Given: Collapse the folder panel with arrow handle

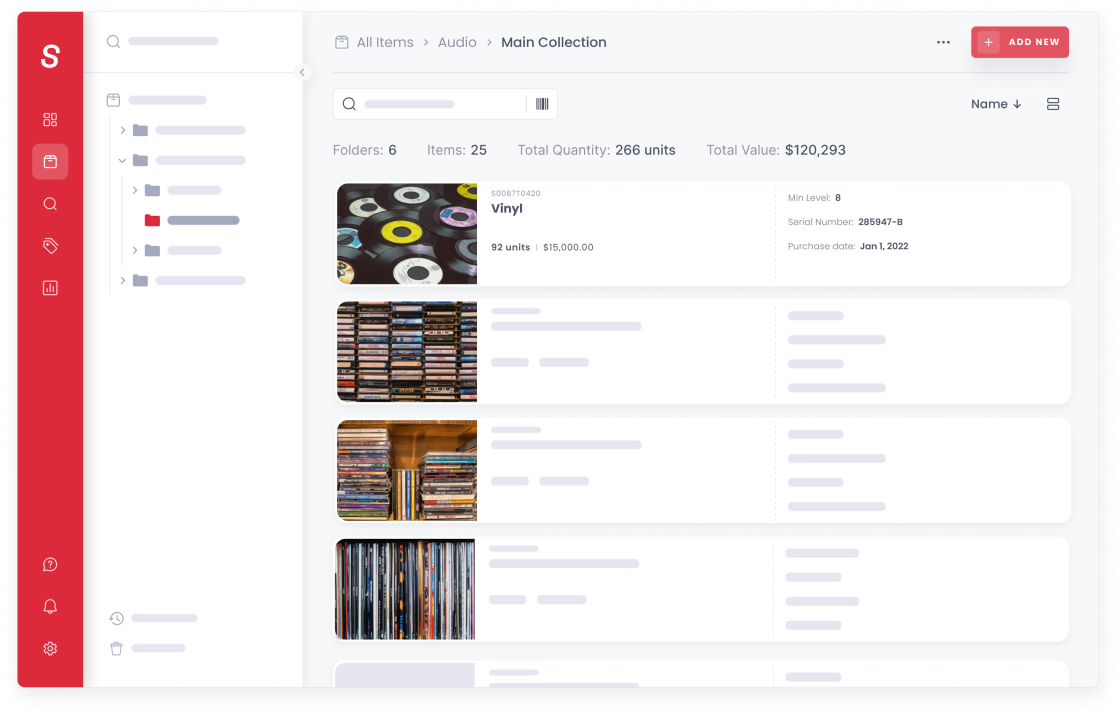Looking at the screenshot, I should 302,72.
